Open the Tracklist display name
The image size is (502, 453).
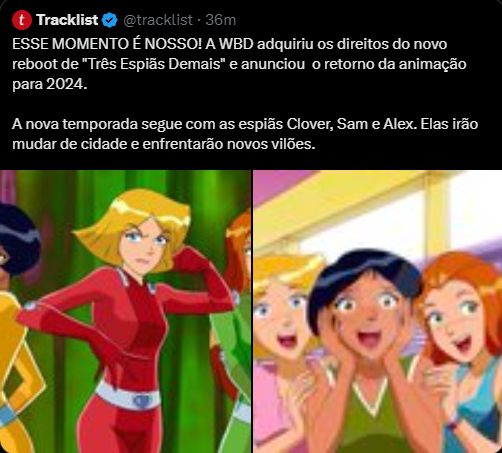[67, 20]
